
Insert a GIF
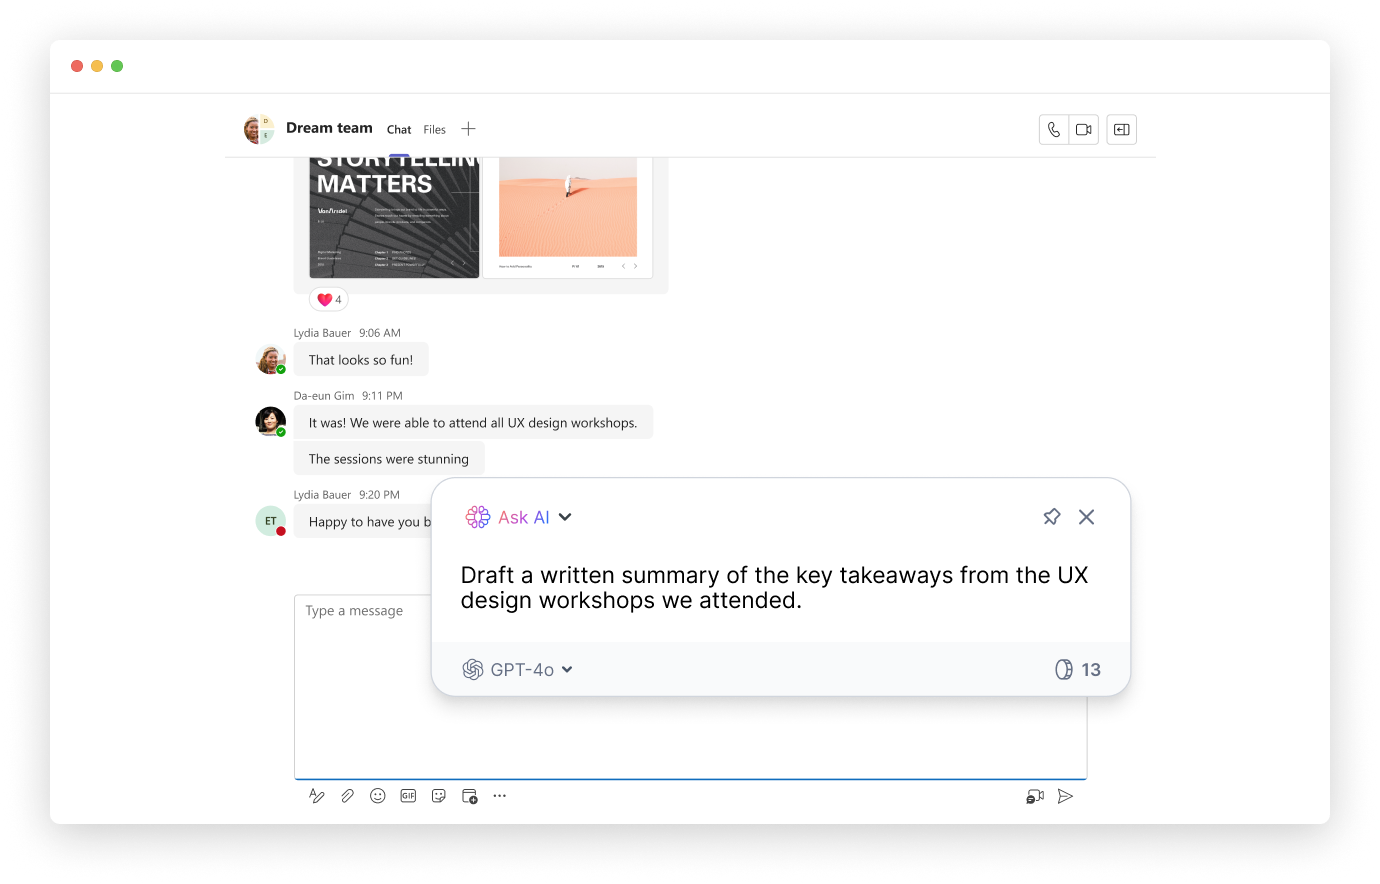408,796
